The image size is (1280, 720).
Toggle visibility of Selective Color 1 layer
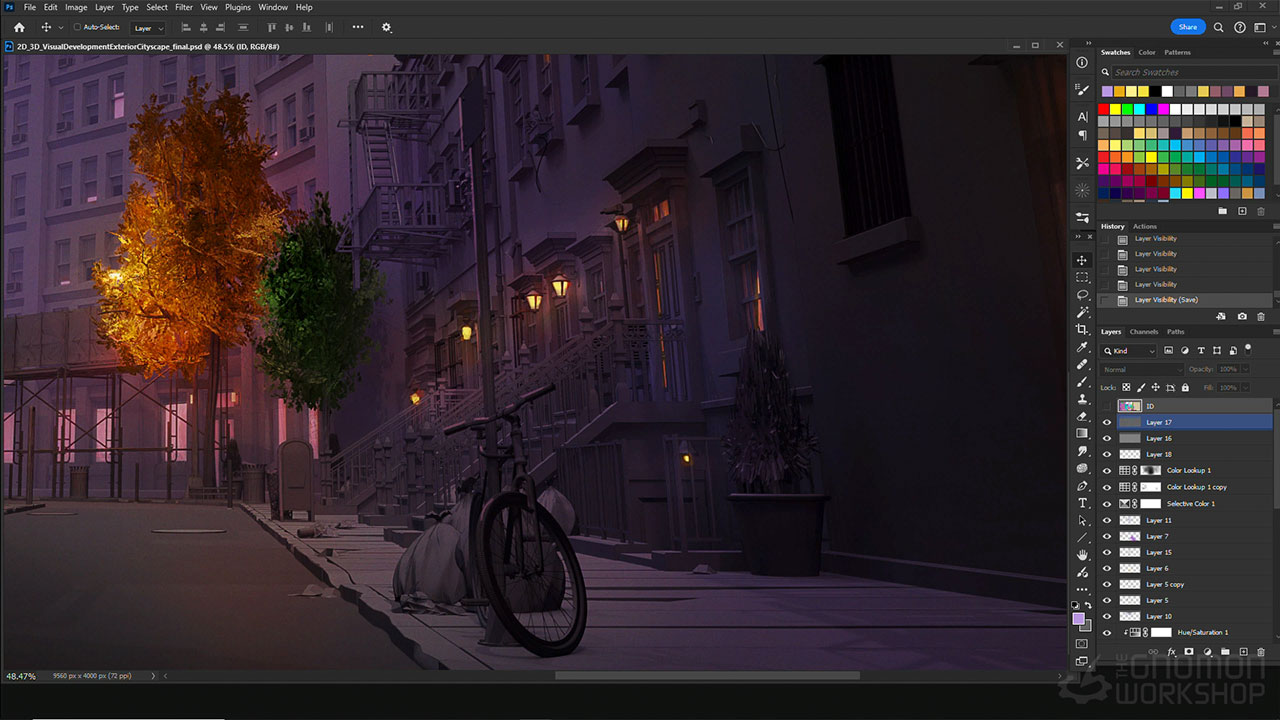1106,503
